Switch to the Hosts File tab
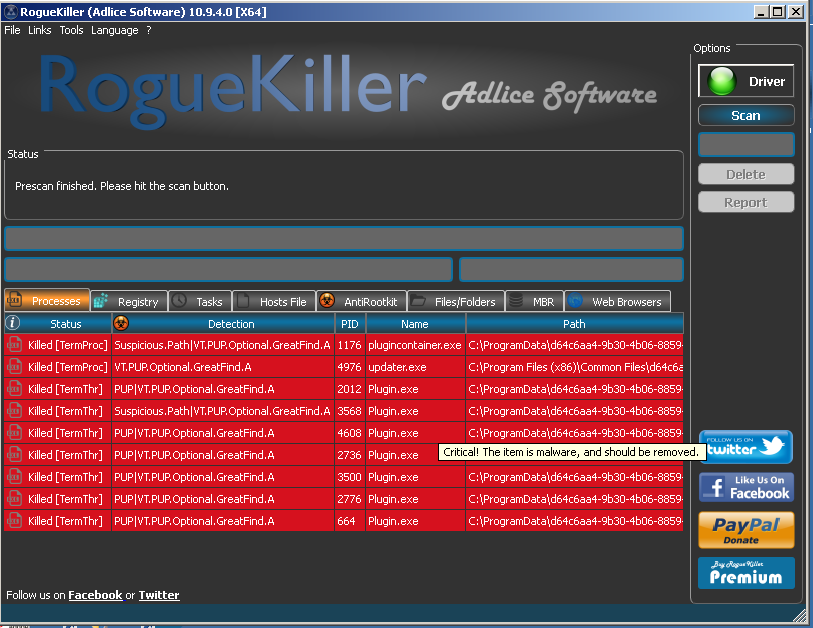The height and width of the screenshot is (628, 813). (x=274, y=301)
